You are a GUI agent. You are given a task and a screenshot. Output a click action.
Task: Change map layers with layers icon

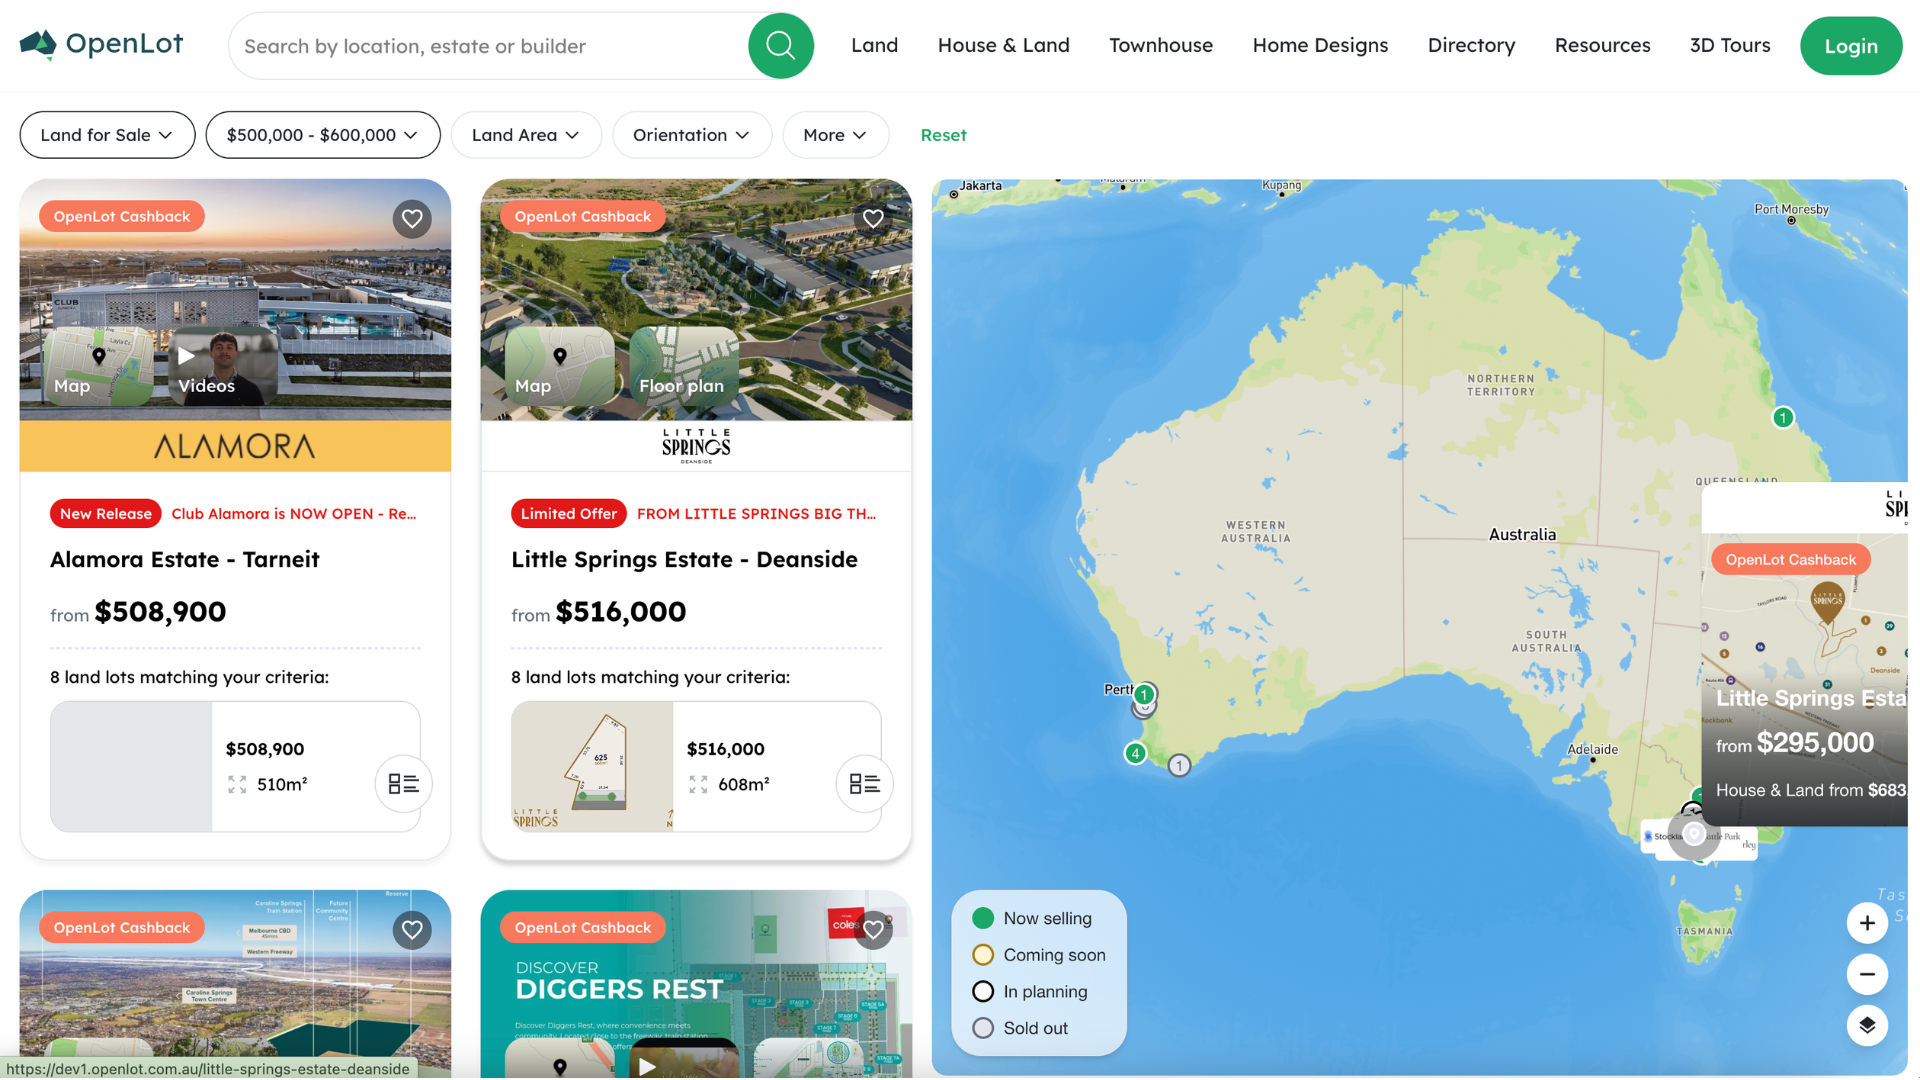(x=1867, y=1025)
